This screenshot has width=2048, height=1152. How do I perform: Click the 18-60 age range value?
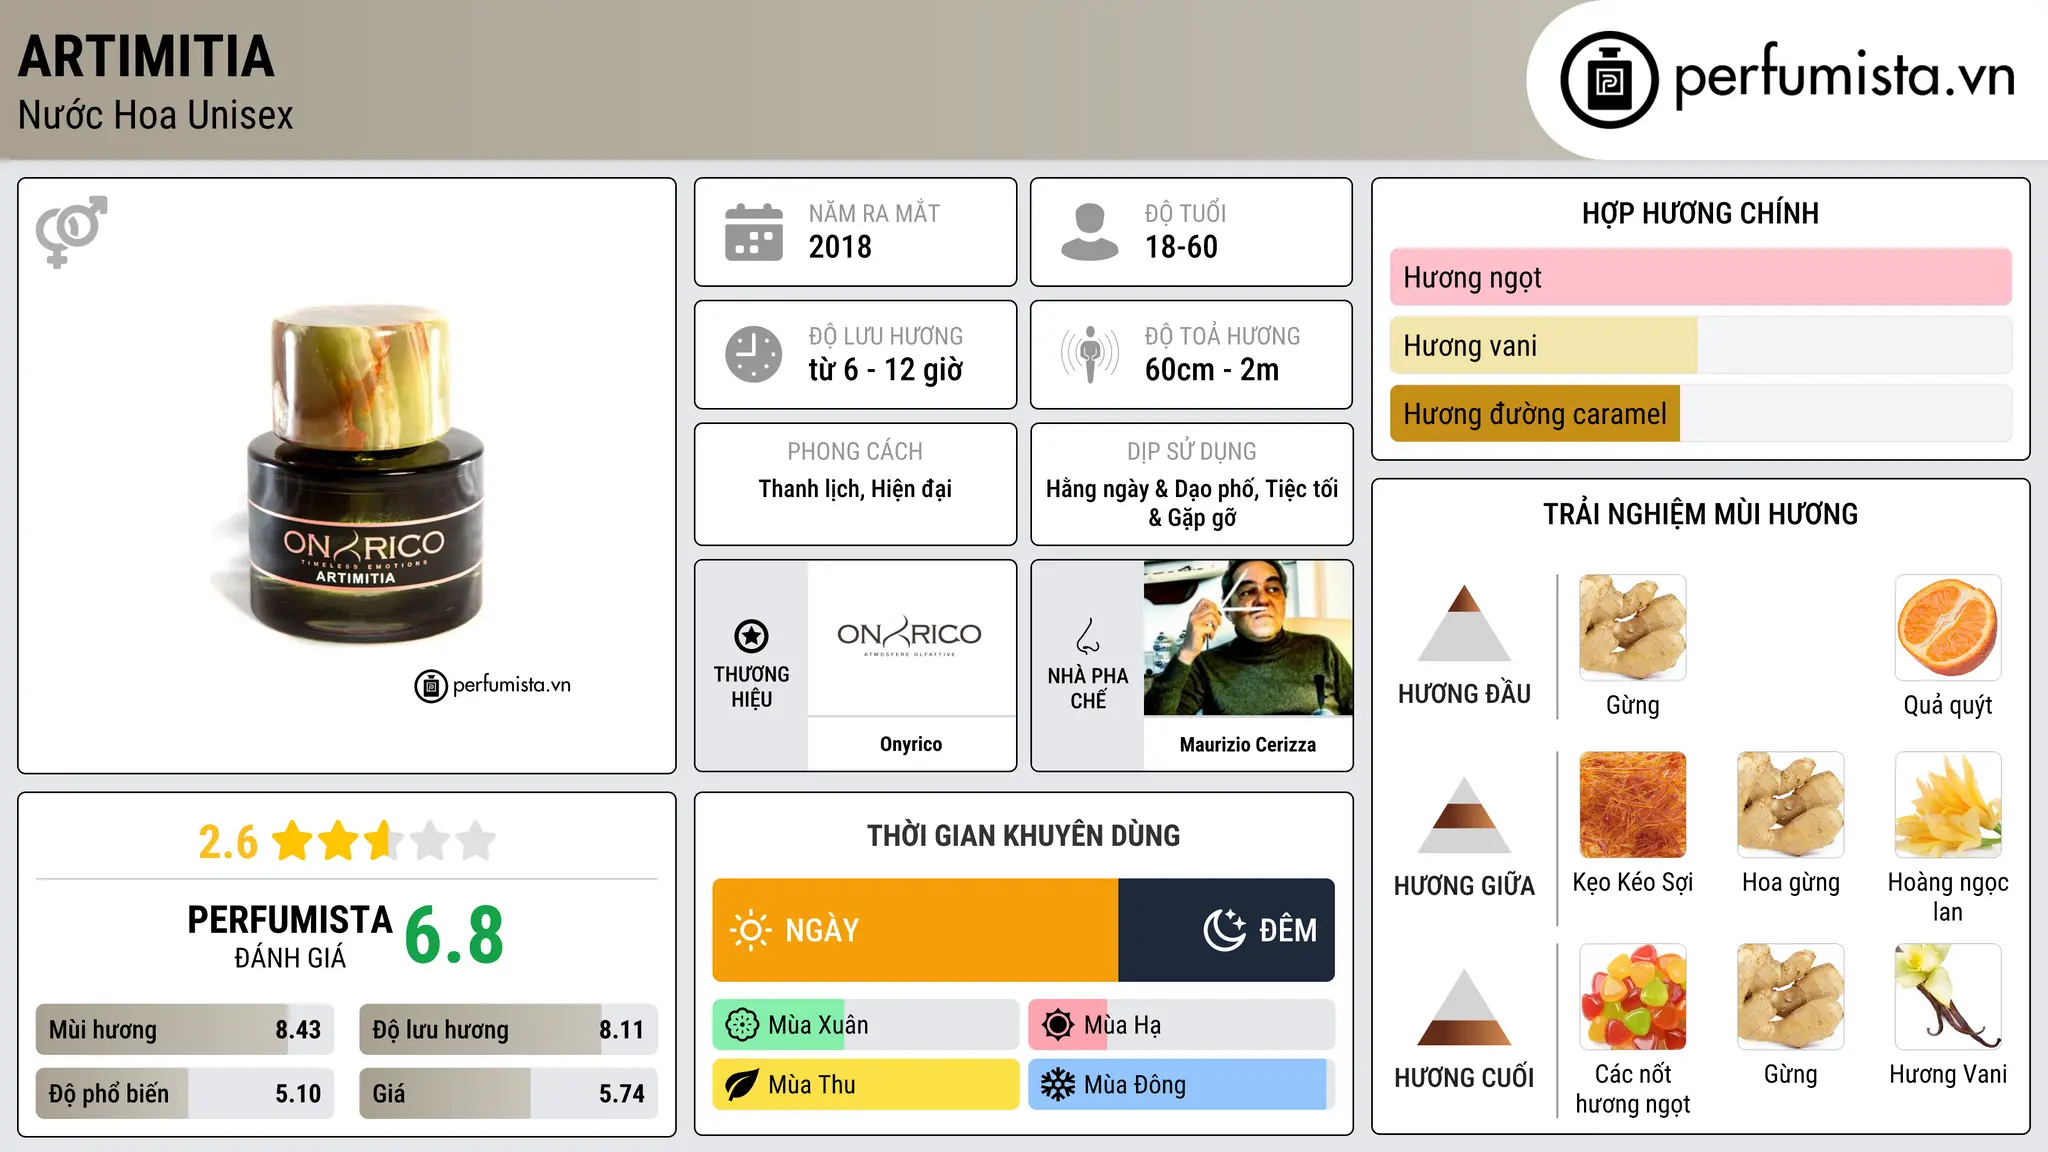[x=1181, y=247]
